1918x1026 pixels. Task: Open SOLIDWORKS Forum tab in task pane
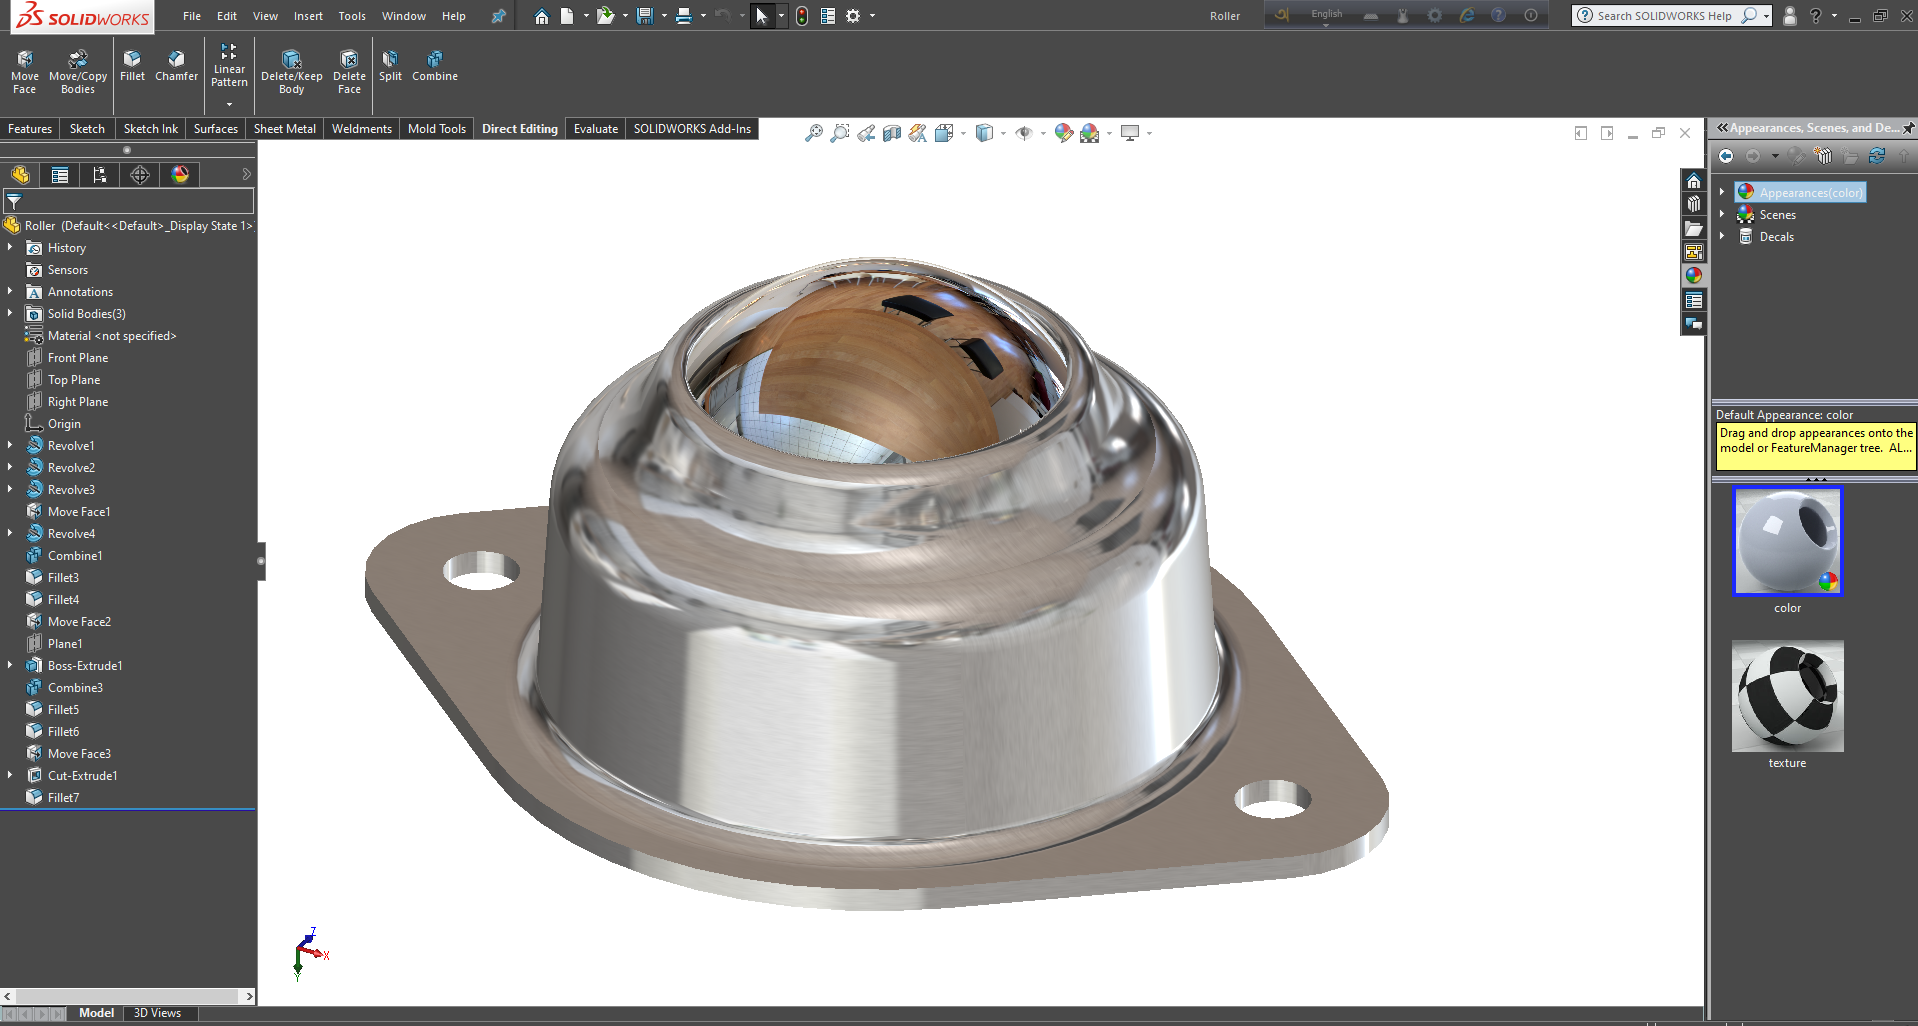pos(1693,324)
